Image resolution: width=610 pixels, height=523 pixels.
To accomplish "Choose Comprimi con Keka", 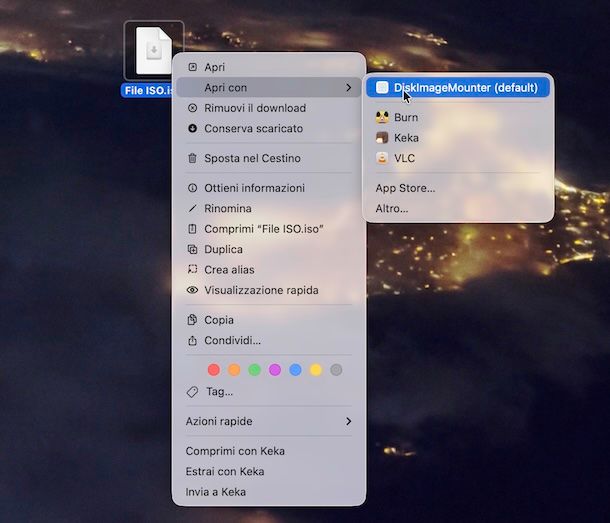I will pyautogui.click(x=269, y=451).
